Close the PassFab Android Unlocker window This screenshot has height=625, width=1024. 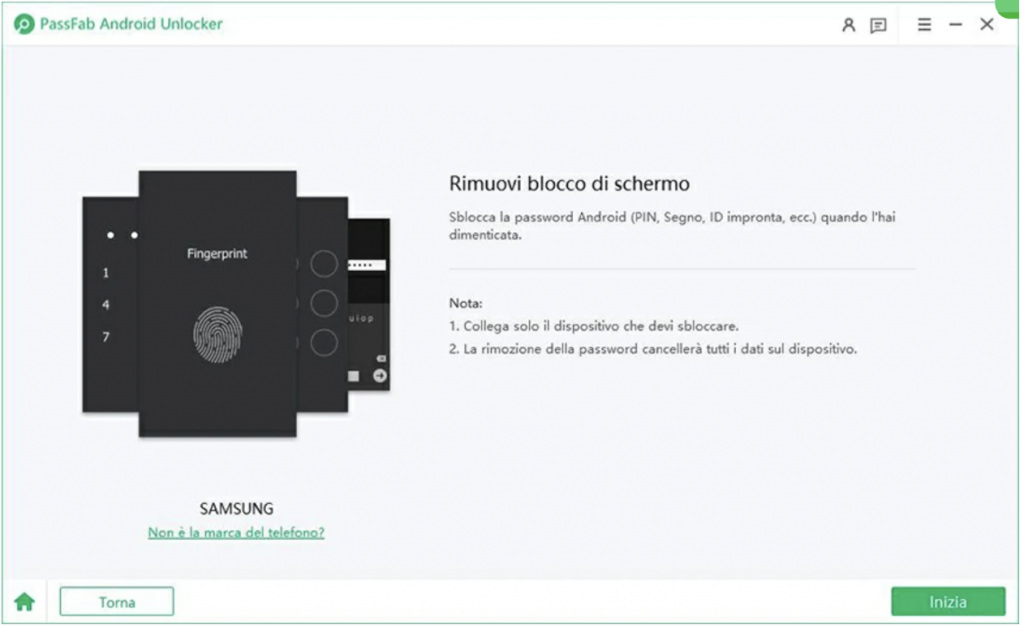pyautogui.click(x=987, y=24)
